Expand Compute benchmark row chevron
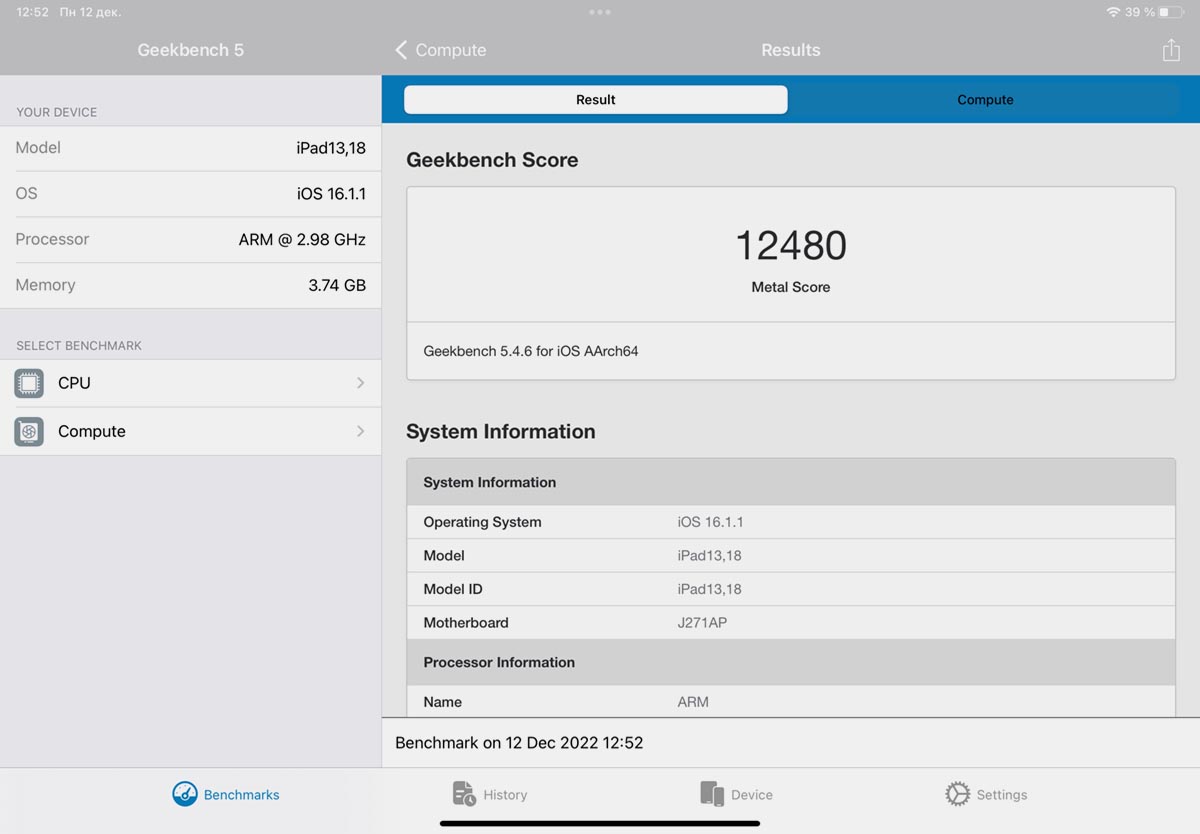The height and width of the screenshot is (834, 1200). coord(360,431)
